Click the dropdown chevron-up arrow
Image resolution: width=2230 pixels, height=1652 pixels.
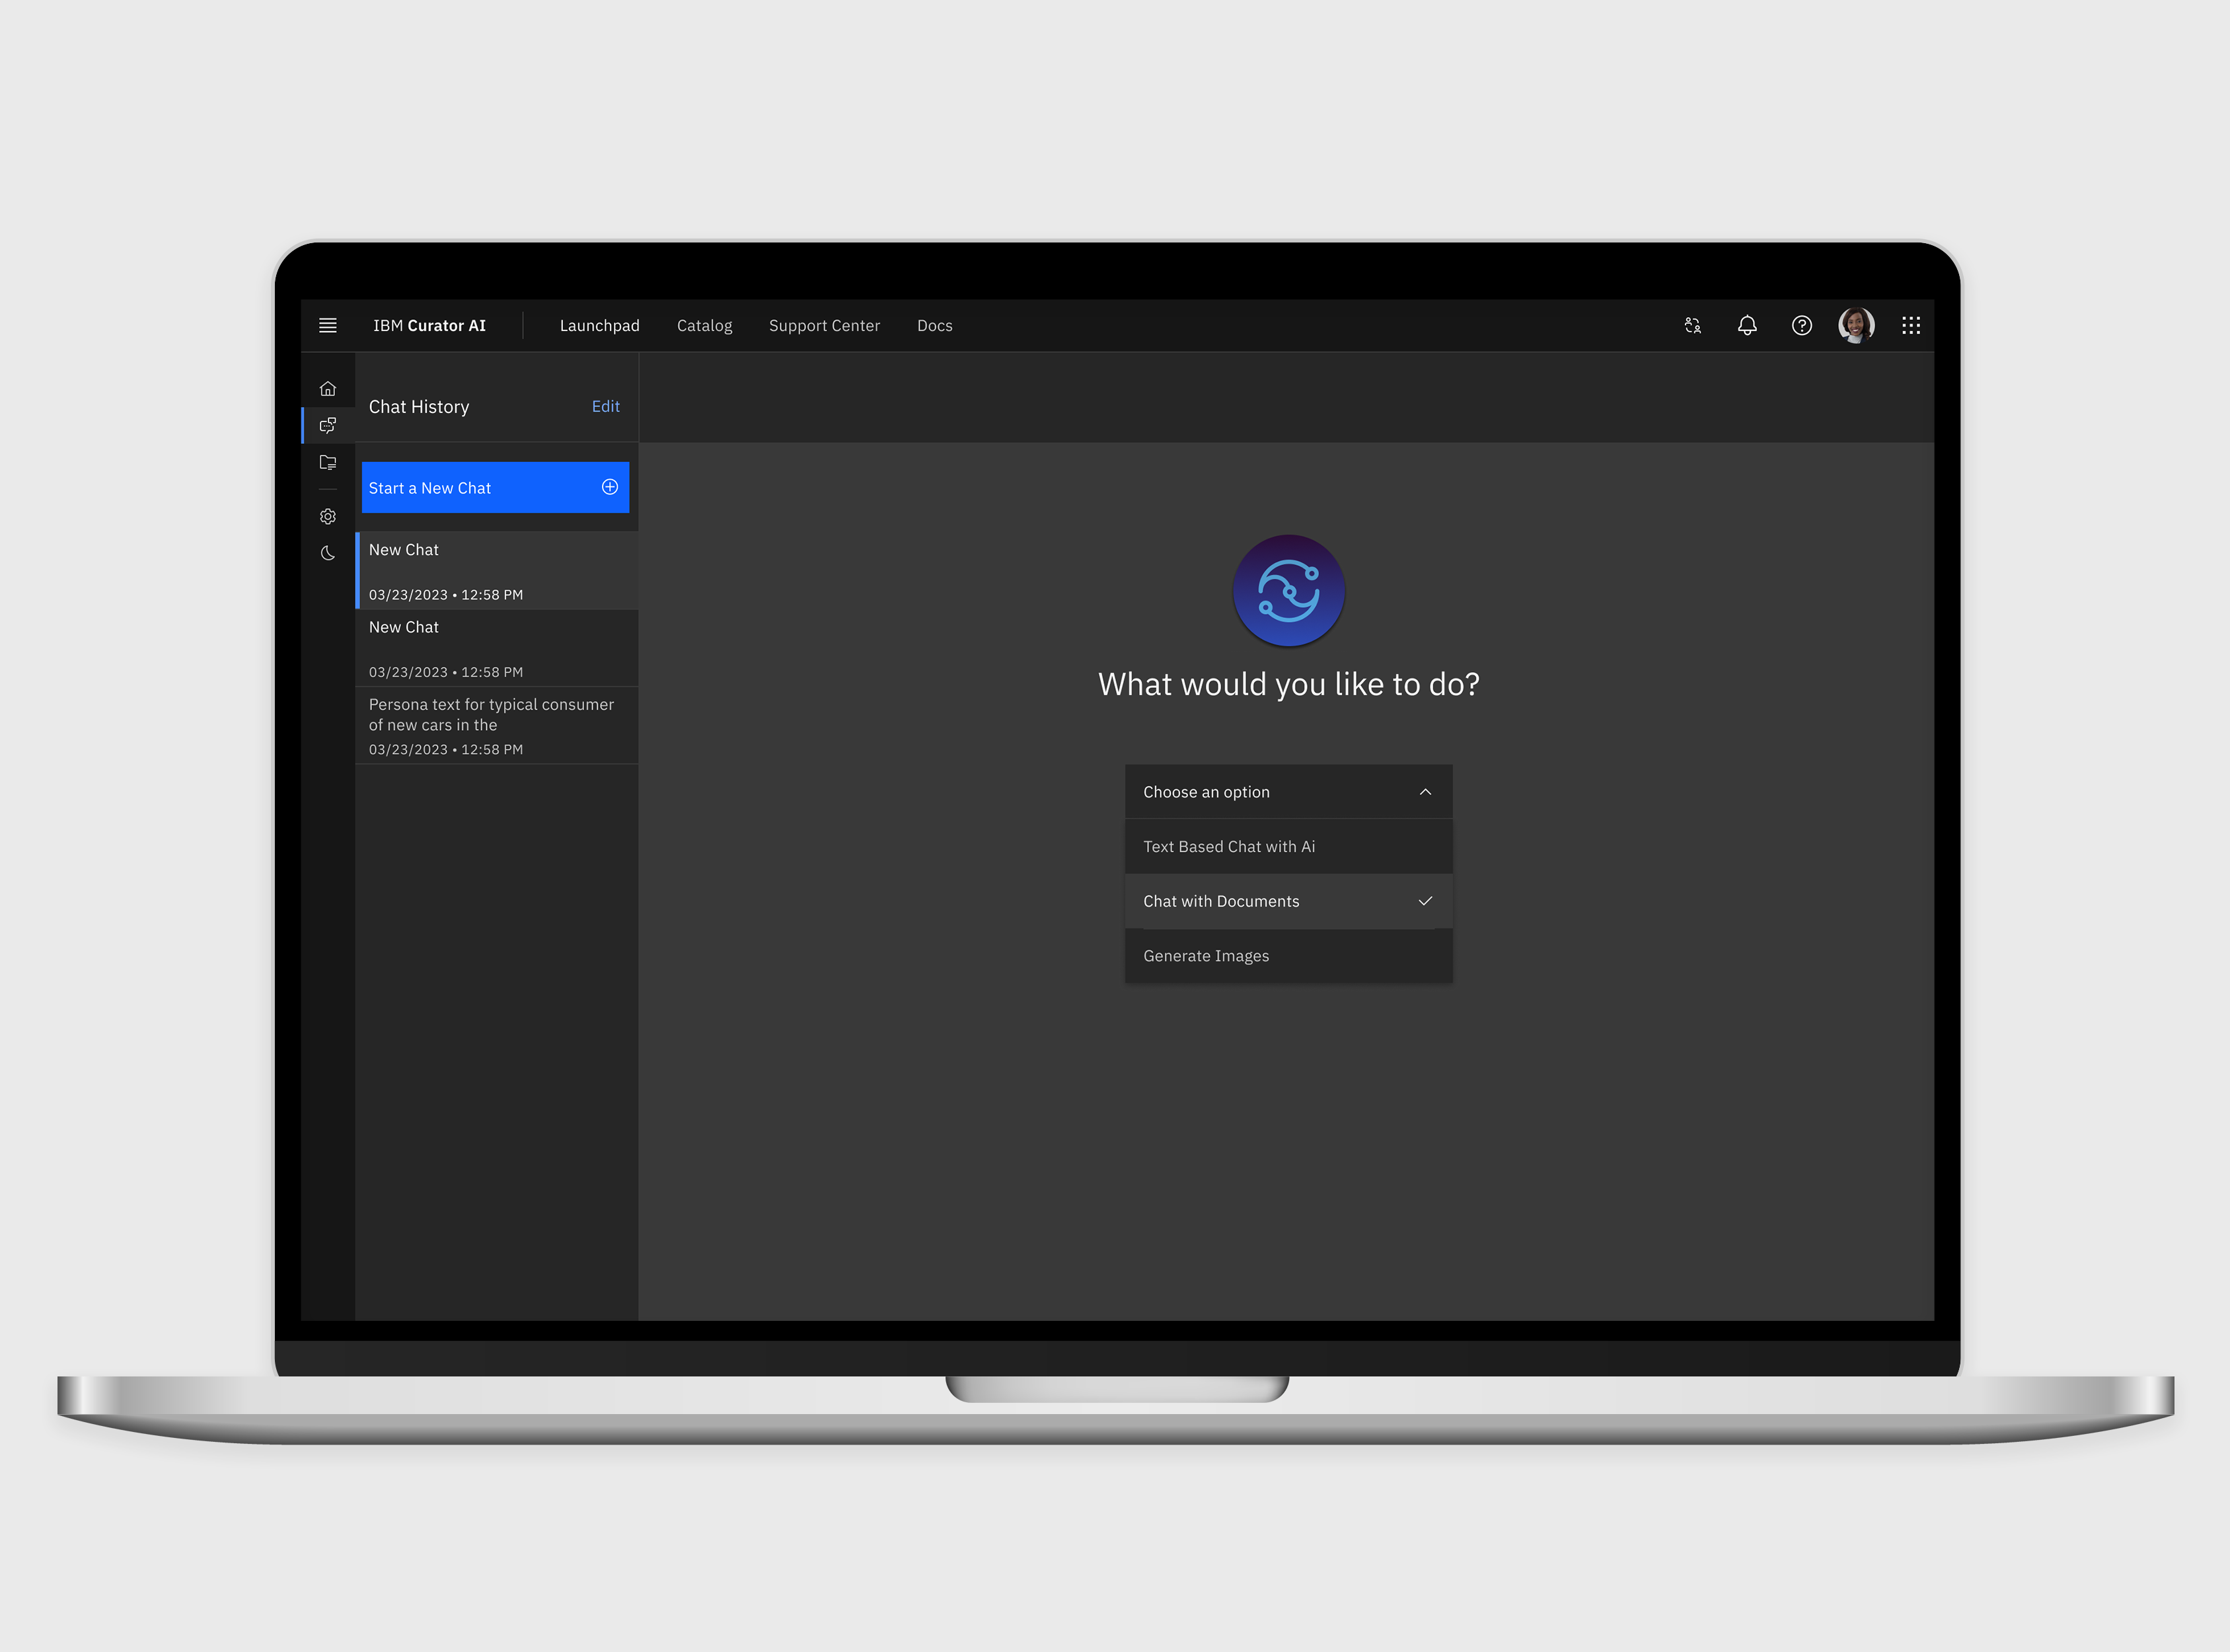point(1425,791)
